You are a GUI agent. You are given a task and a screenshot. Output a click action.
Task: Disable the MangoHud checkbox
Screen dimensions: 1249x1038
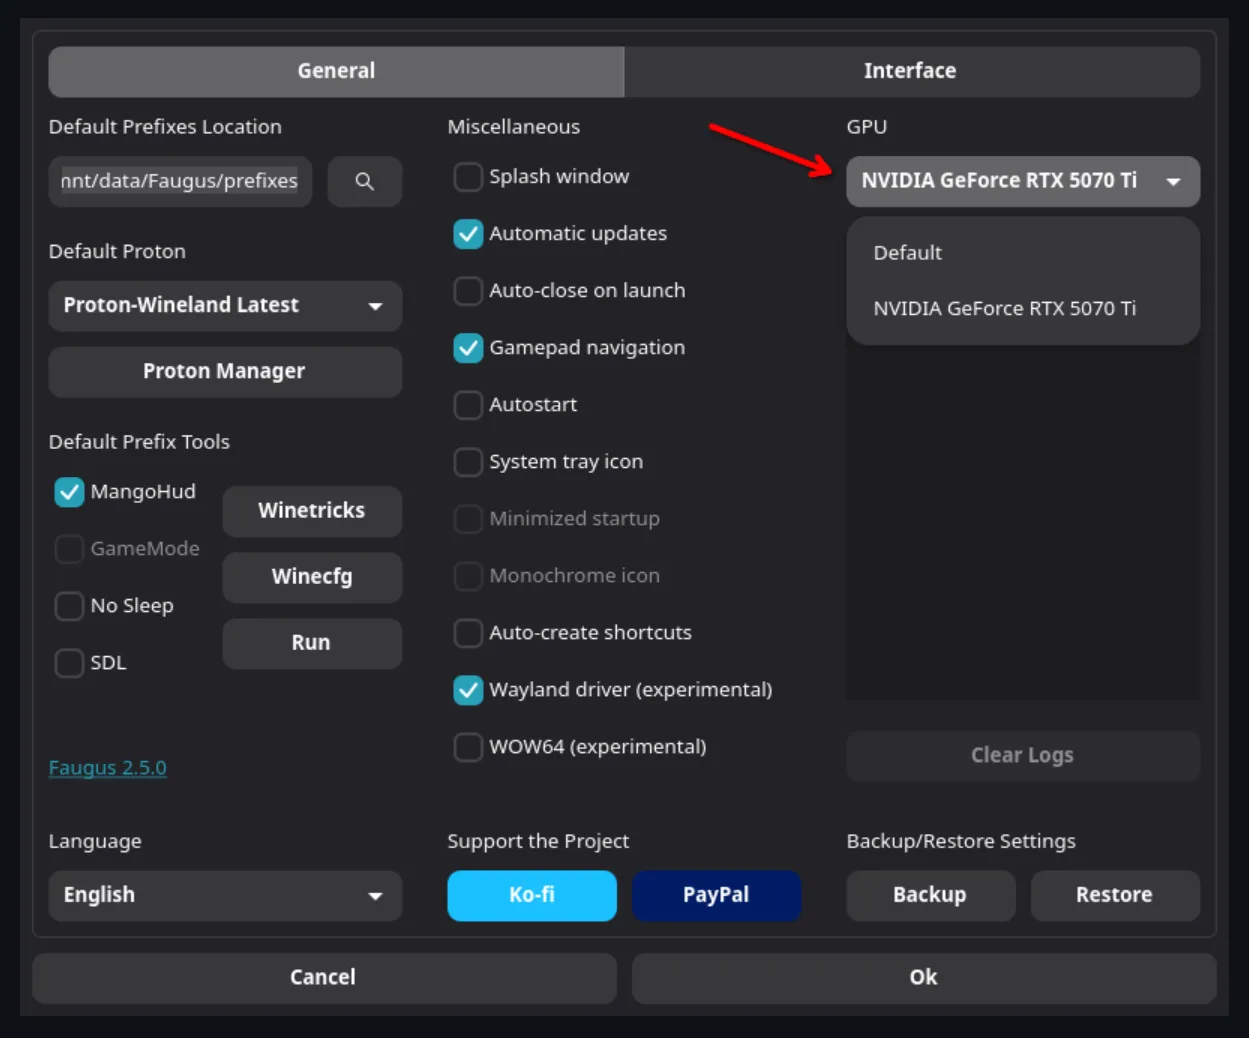[x=69, y=492]
